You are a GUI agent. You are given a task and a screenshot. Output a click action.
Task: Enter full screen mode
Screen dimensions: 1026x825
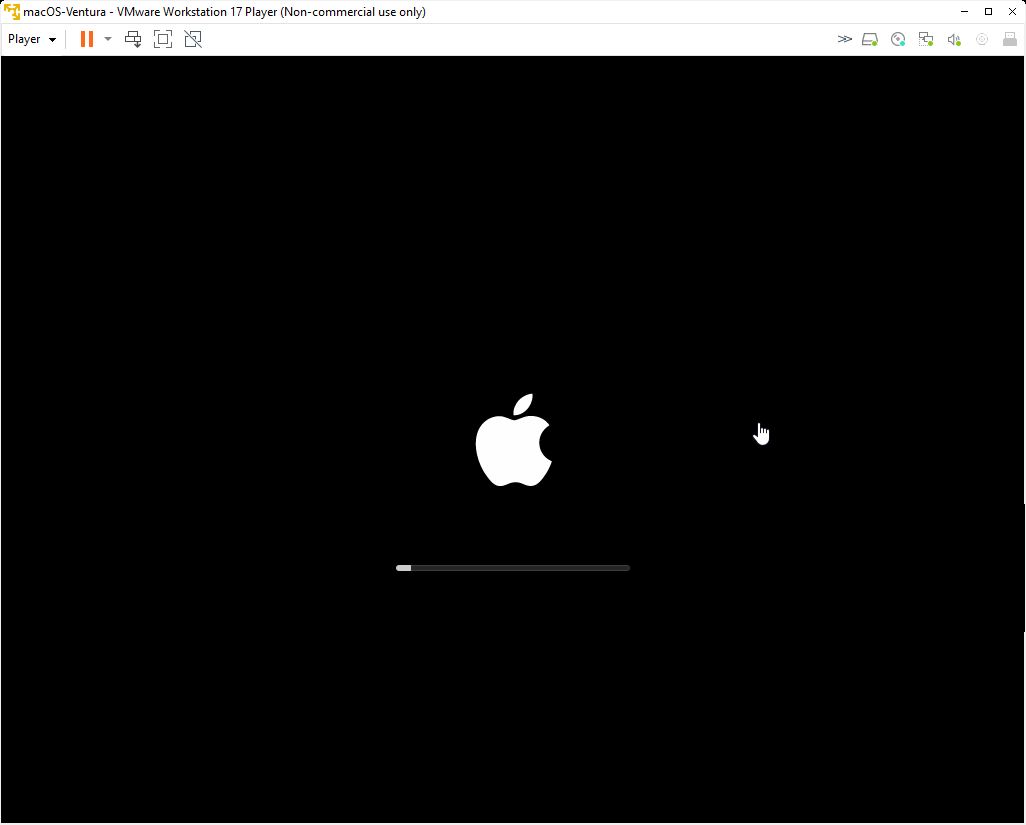coord(163,39)
